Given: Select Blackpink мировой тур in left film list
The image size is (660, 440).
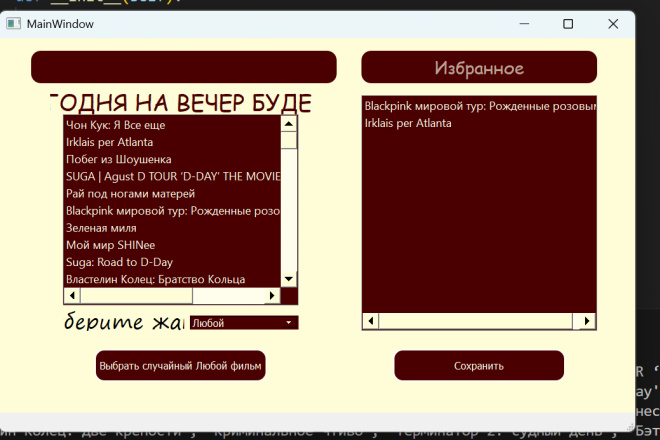Looking at the screenshot, I should 172,211.
